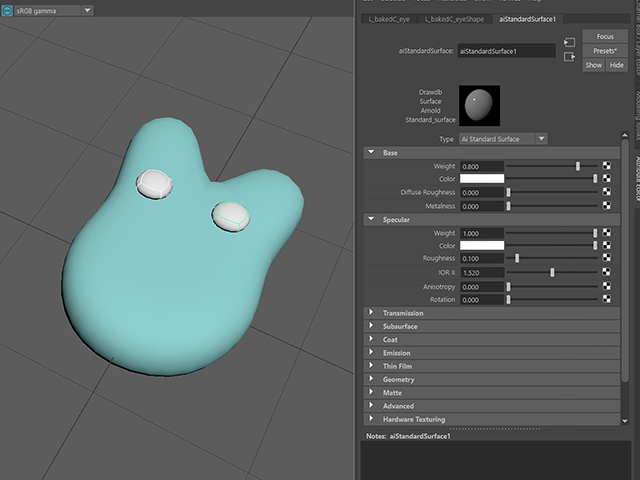Open the Base Color swatch
Image resolution: width=640 pixels, height=480 pixels.
point(482,179)
